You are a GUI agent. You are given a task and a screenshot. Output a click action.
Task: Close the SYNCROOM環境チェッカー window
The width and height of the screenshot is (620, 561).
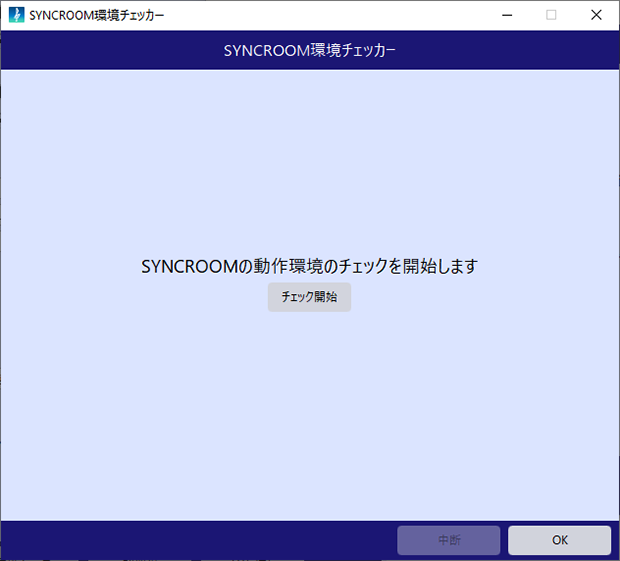[596, 15]
